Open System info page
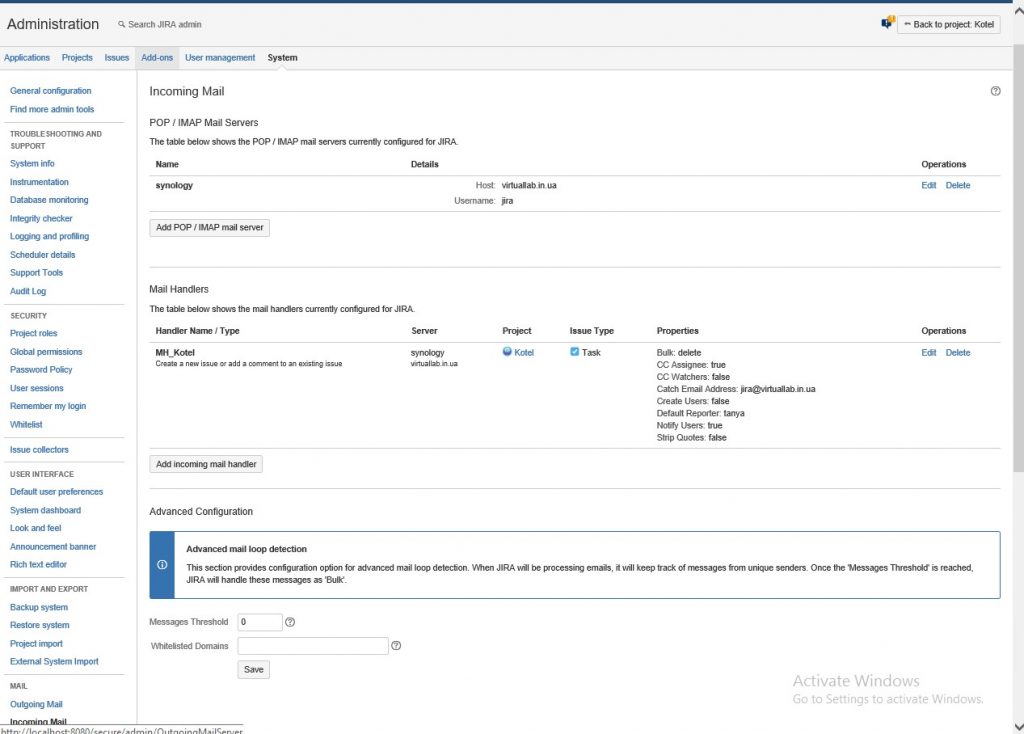1024x734 pixels. 32,163
